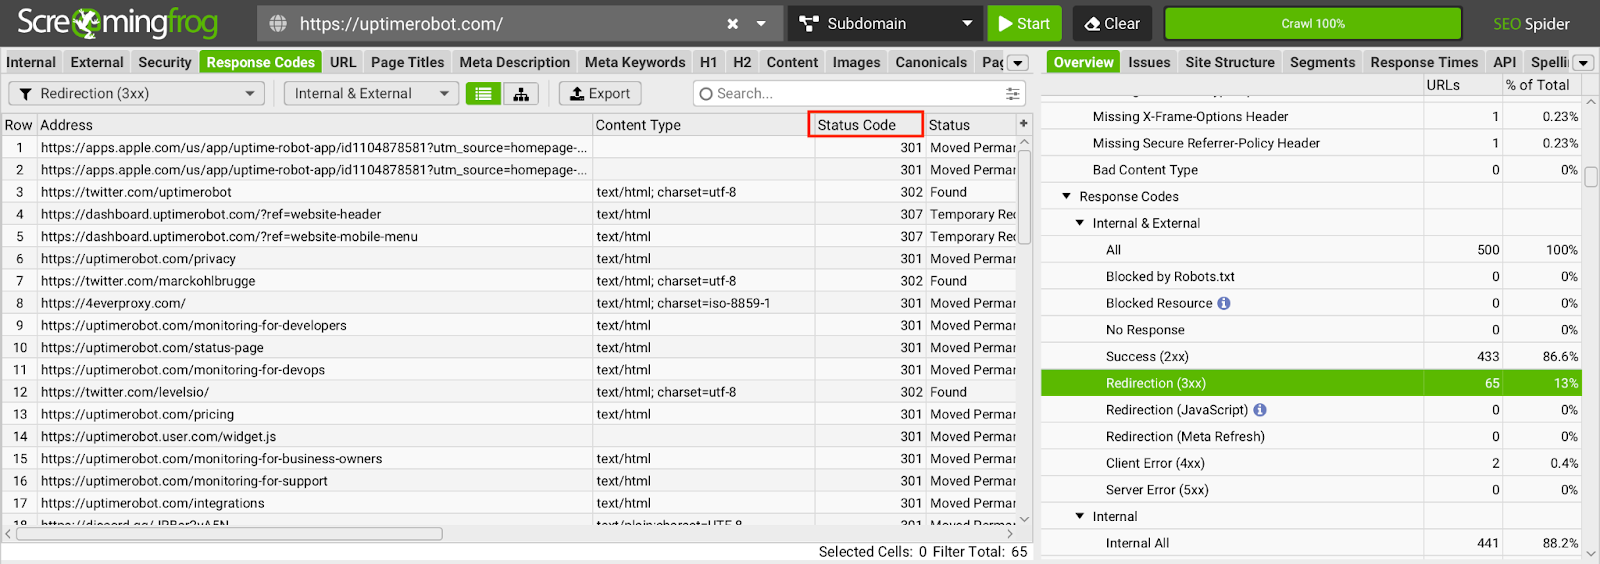Select Redirection (3xx) in overview
Screen dimensions: 1600x564
(1311, 383)
